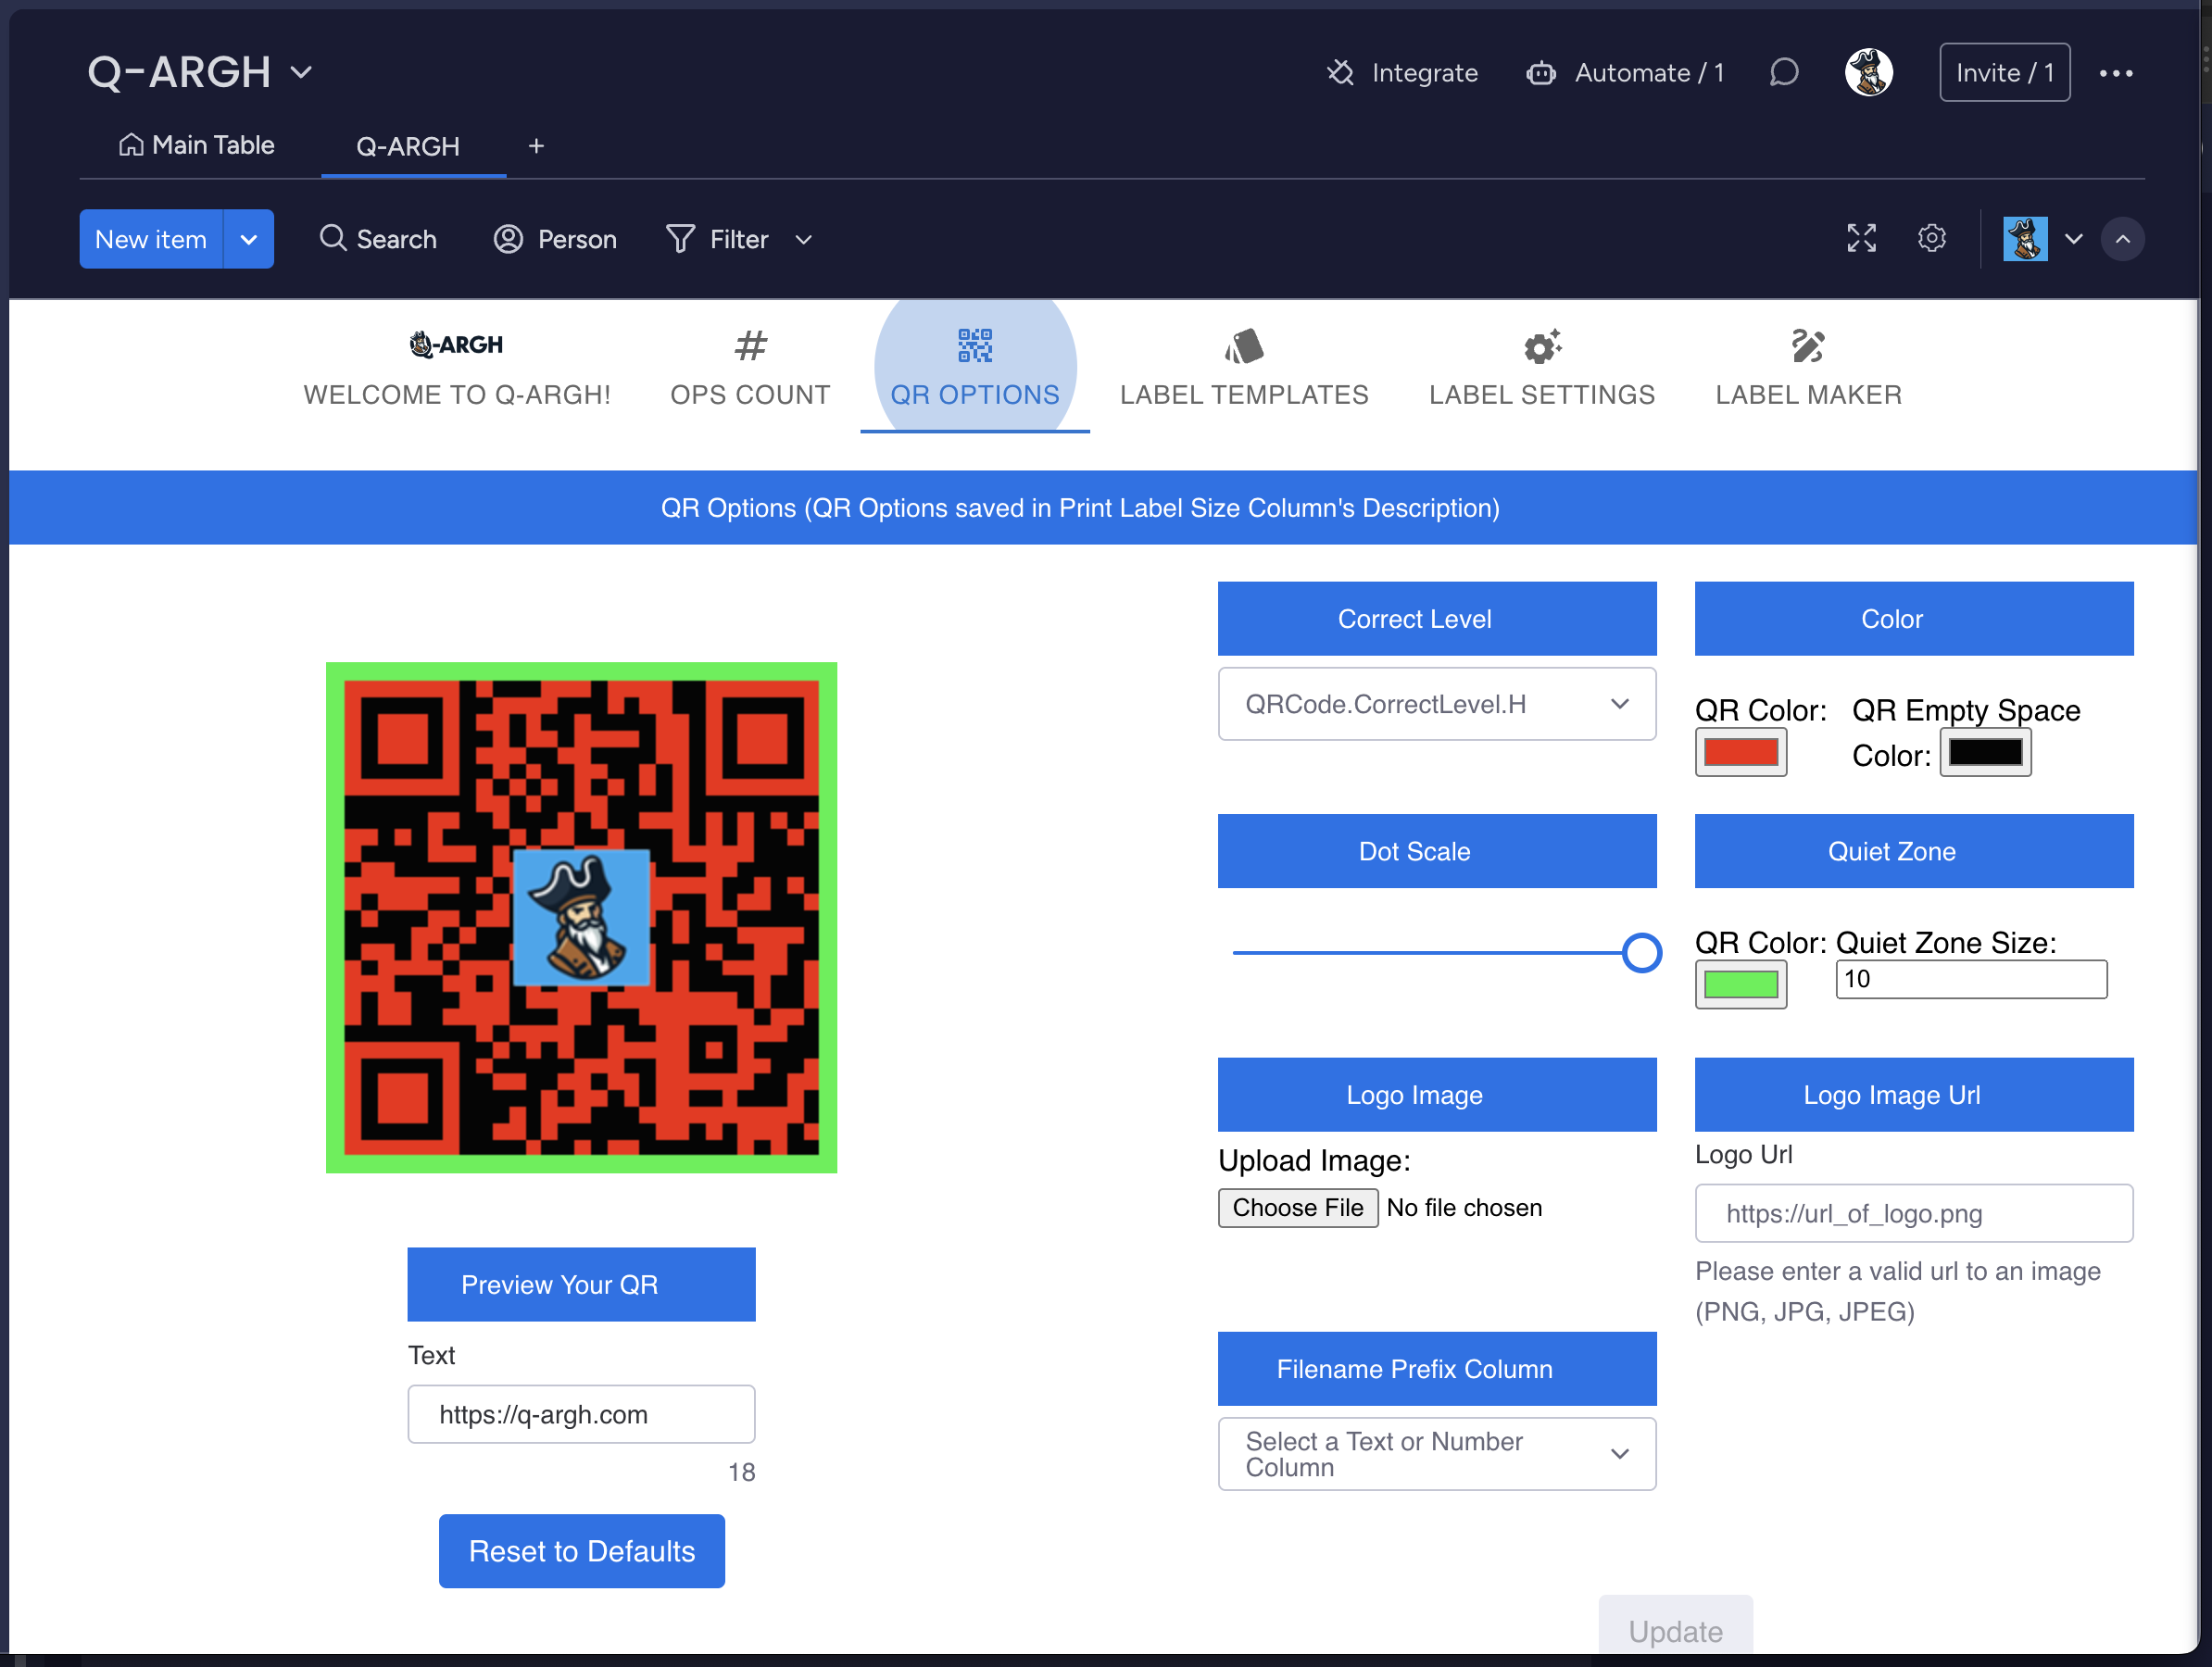Screen dimensions: 2212x1667
Task: Click the Quiet Zone header button
Action: [x=1913, y=851]
